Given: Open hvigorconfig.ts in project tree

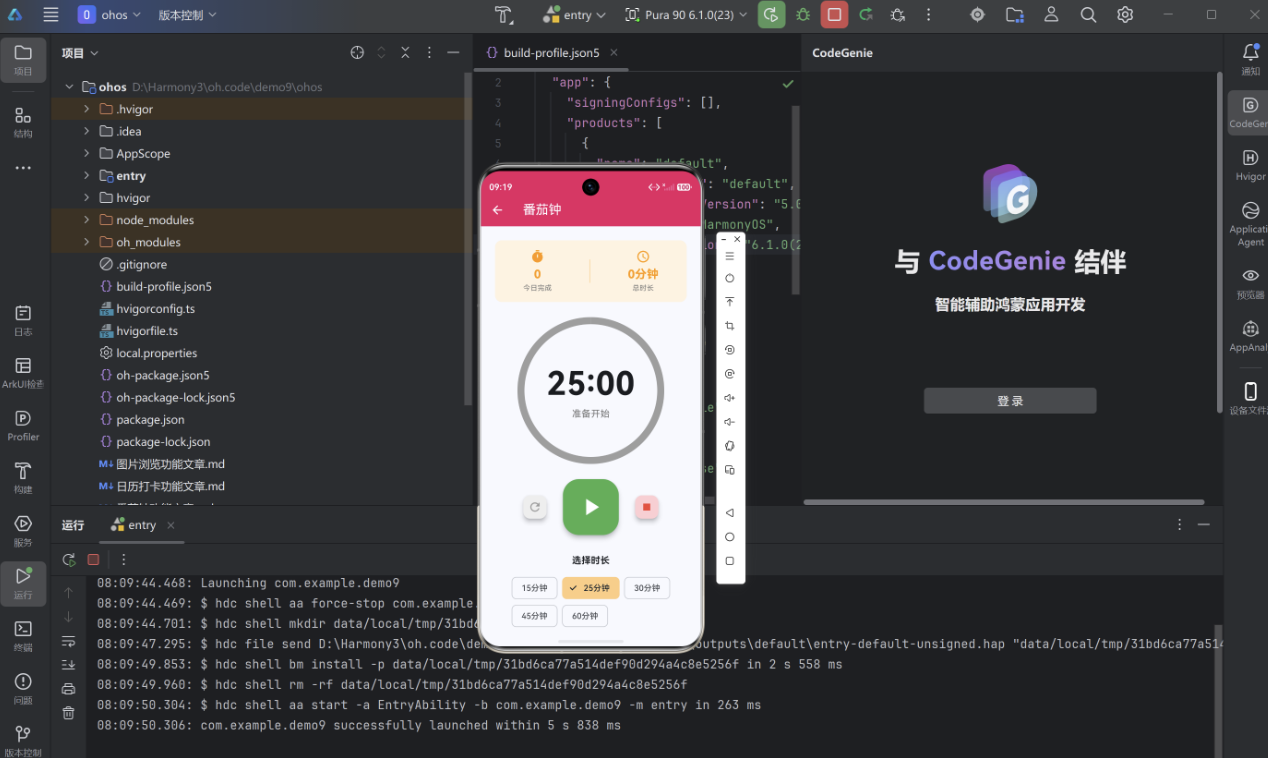Looking at the screenshot, I should coord(155,309).
